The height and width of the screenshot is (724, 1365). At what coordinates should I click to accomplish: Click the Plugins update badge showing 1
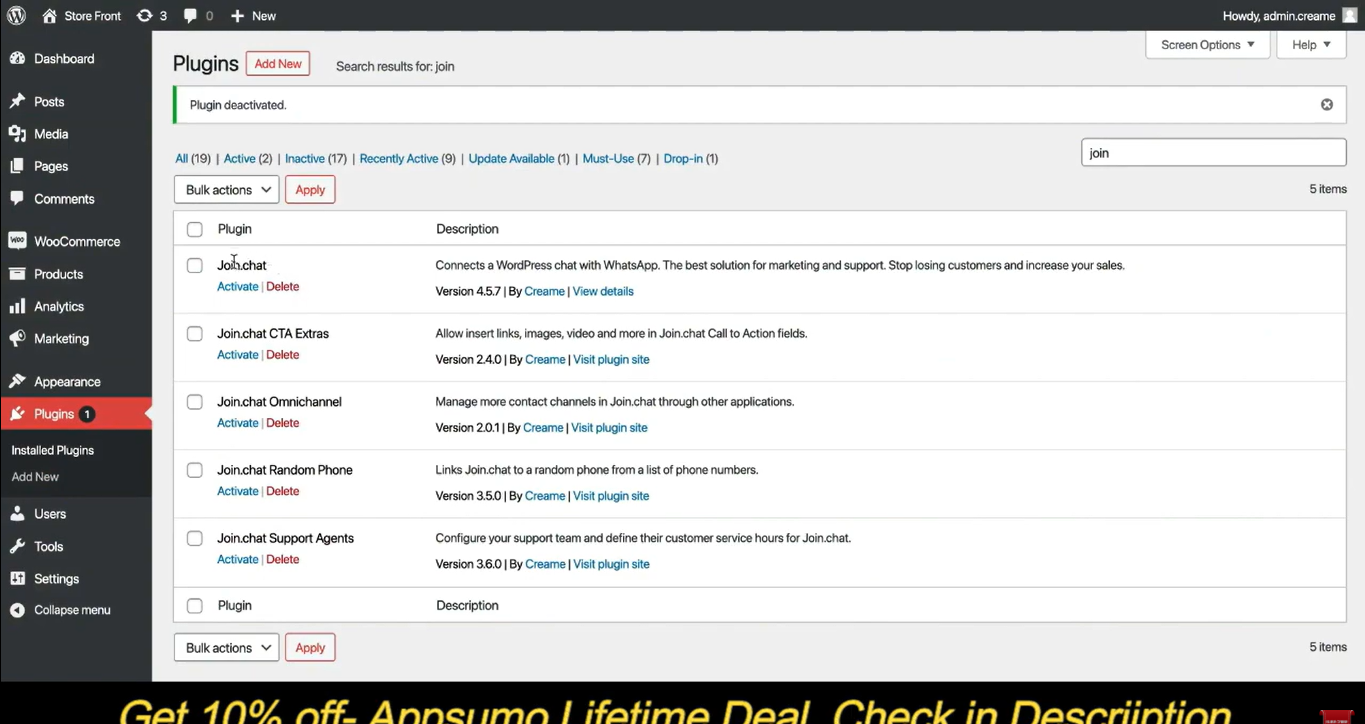point(87,414)
